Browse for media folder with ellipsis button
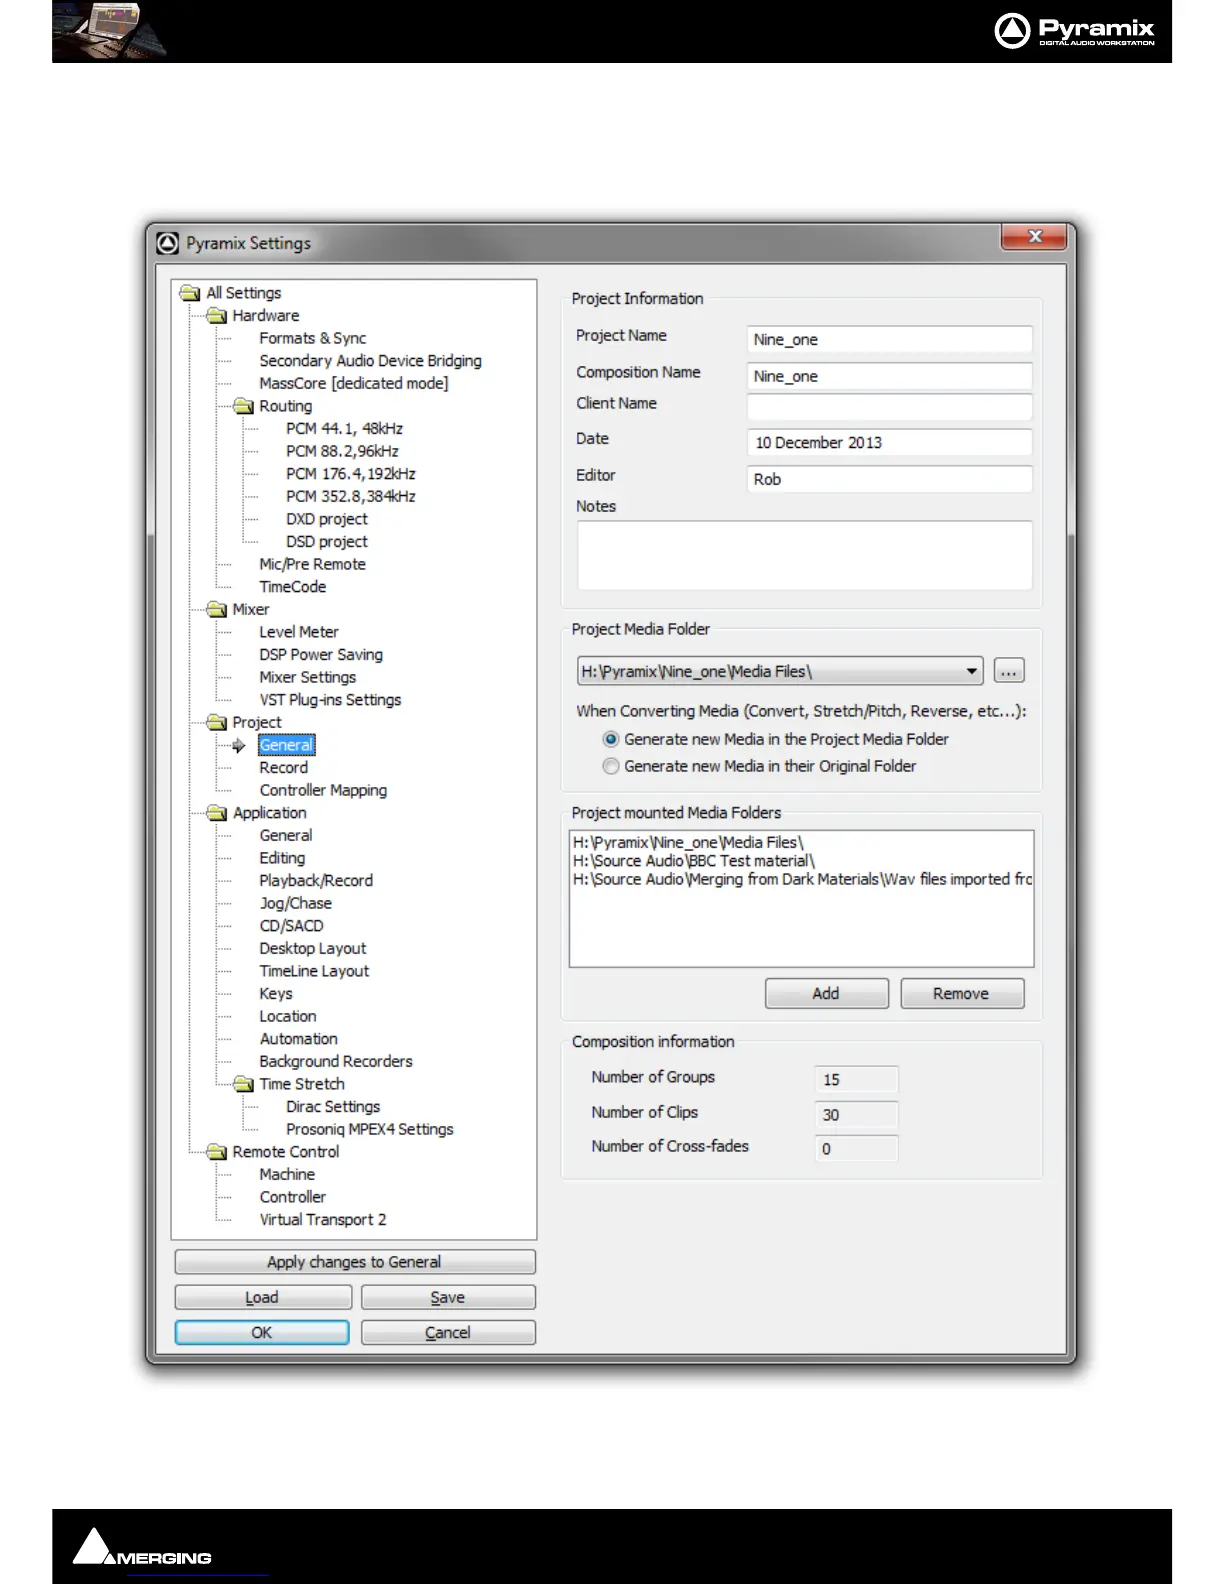The height and width of the screenshot is (1584, 1224). click(x=1009, y=671)
